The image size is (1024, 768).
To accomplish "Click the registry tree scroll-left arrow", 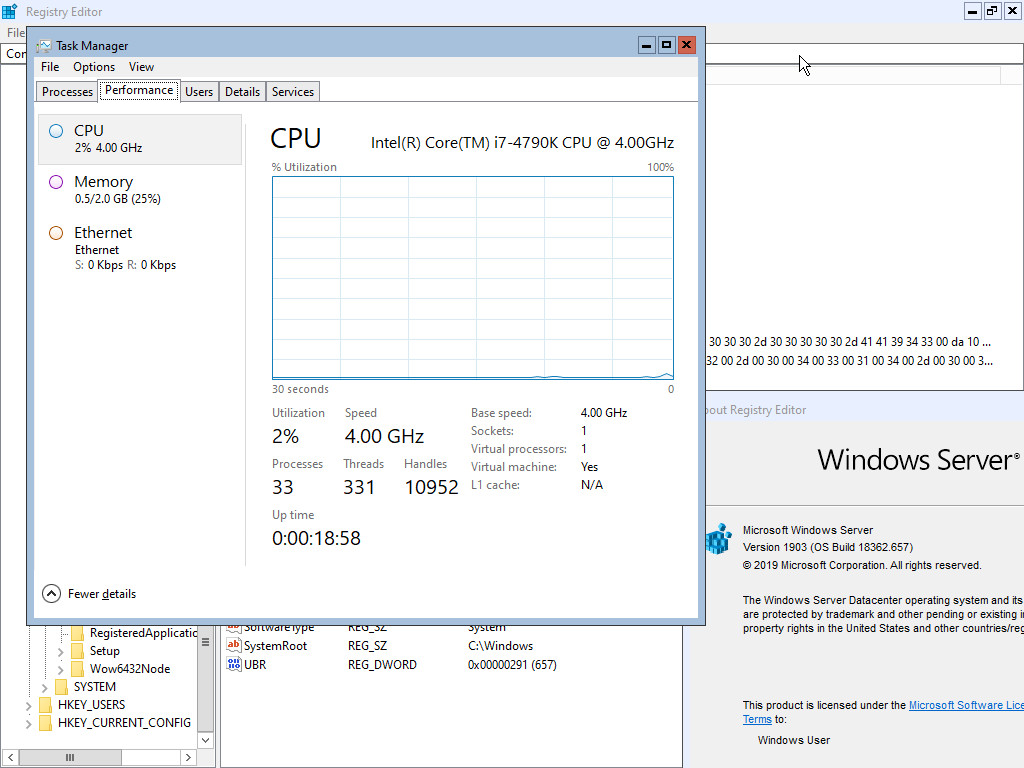I will (10, 758).
